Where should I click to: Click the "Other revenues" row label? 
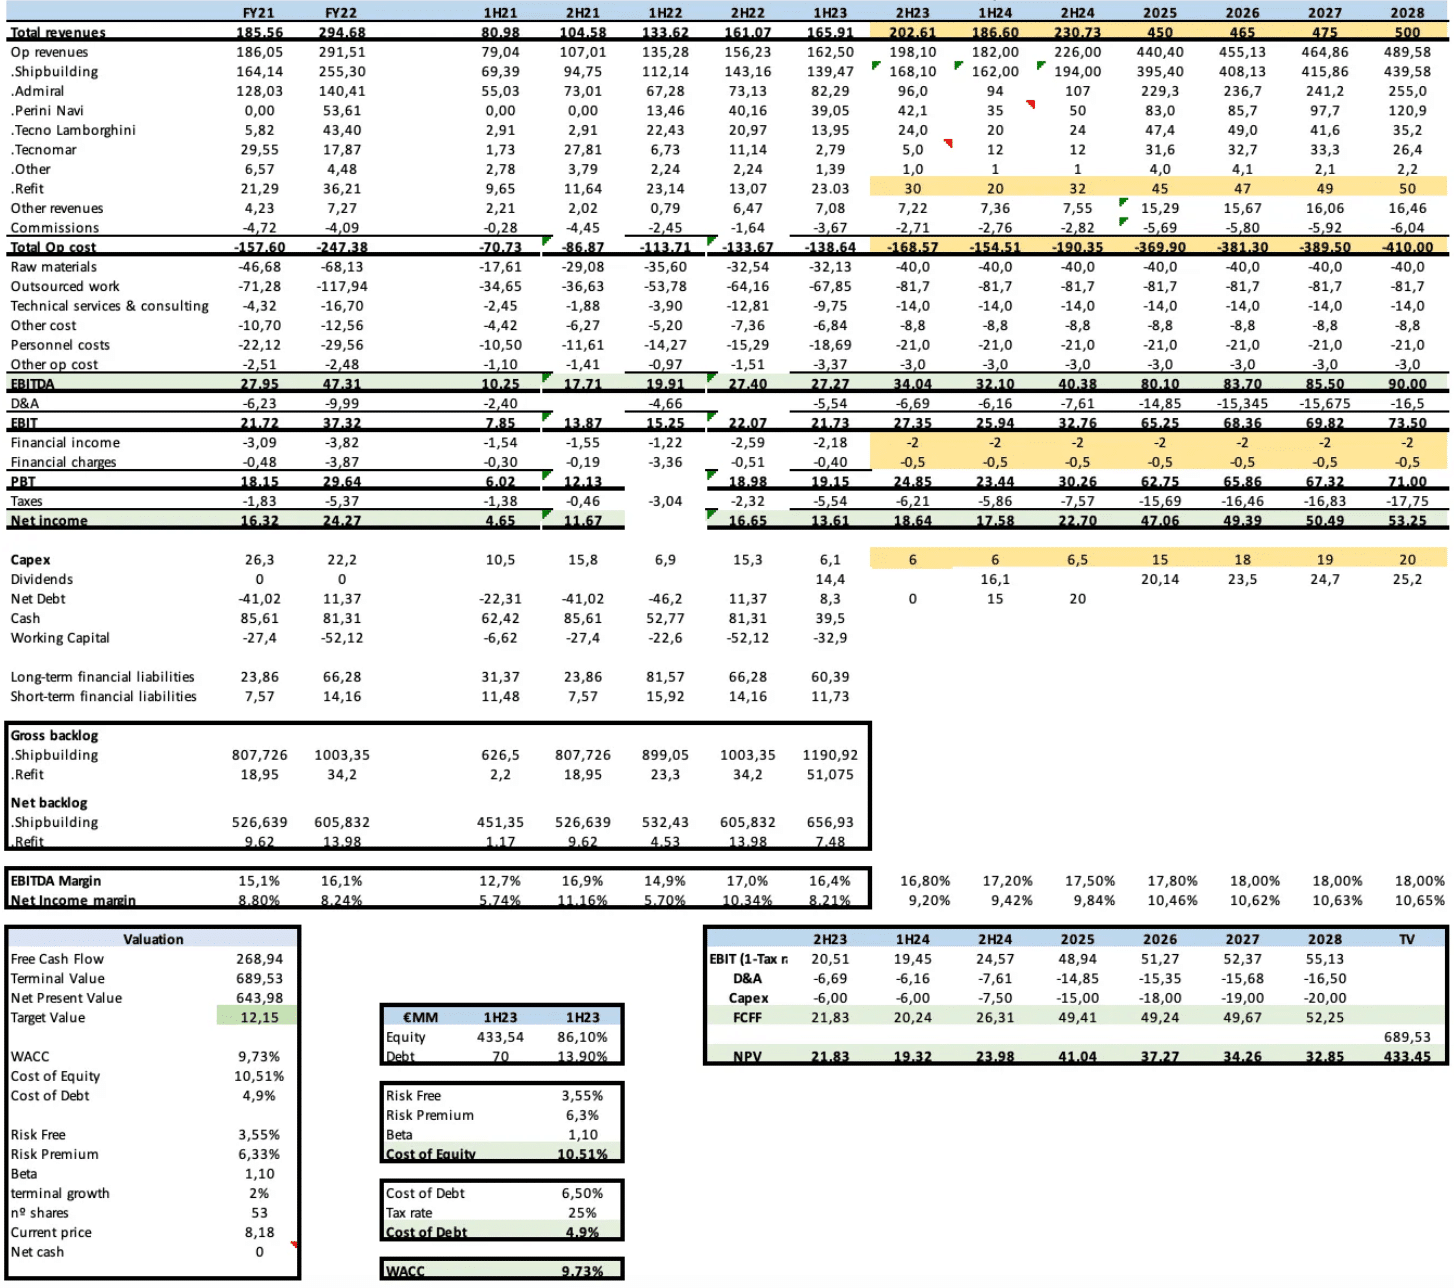point(57,208)
